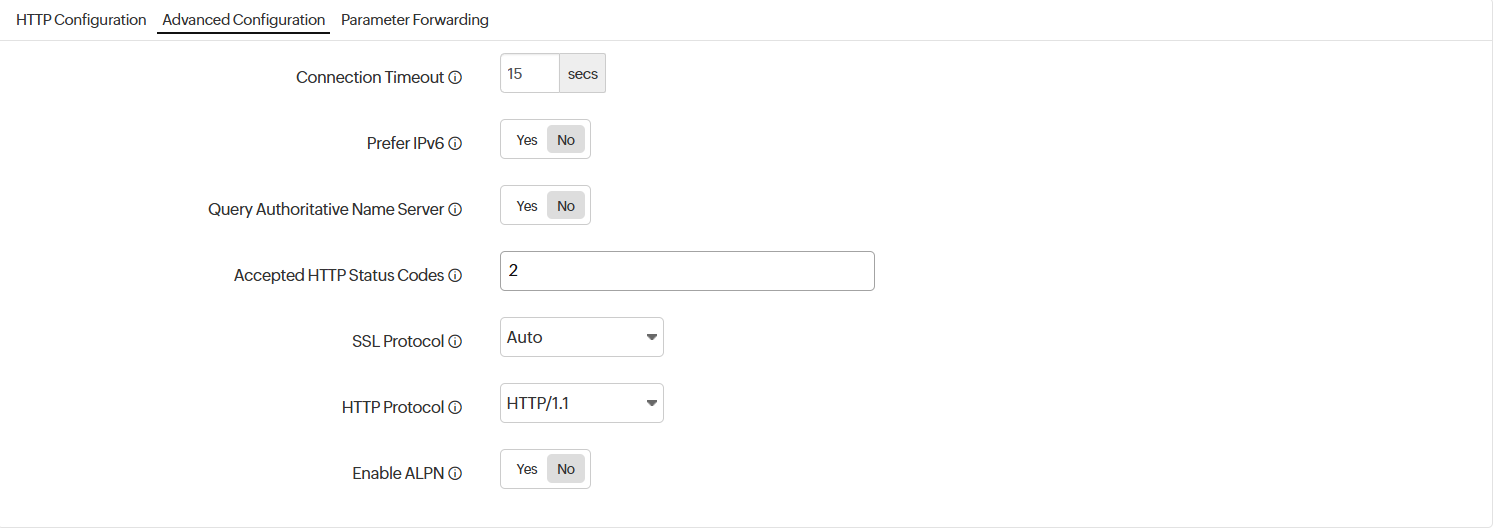Focus the Connection Timeout input field
Viewport: 1501px width, 528px height.
coord(529,74)
